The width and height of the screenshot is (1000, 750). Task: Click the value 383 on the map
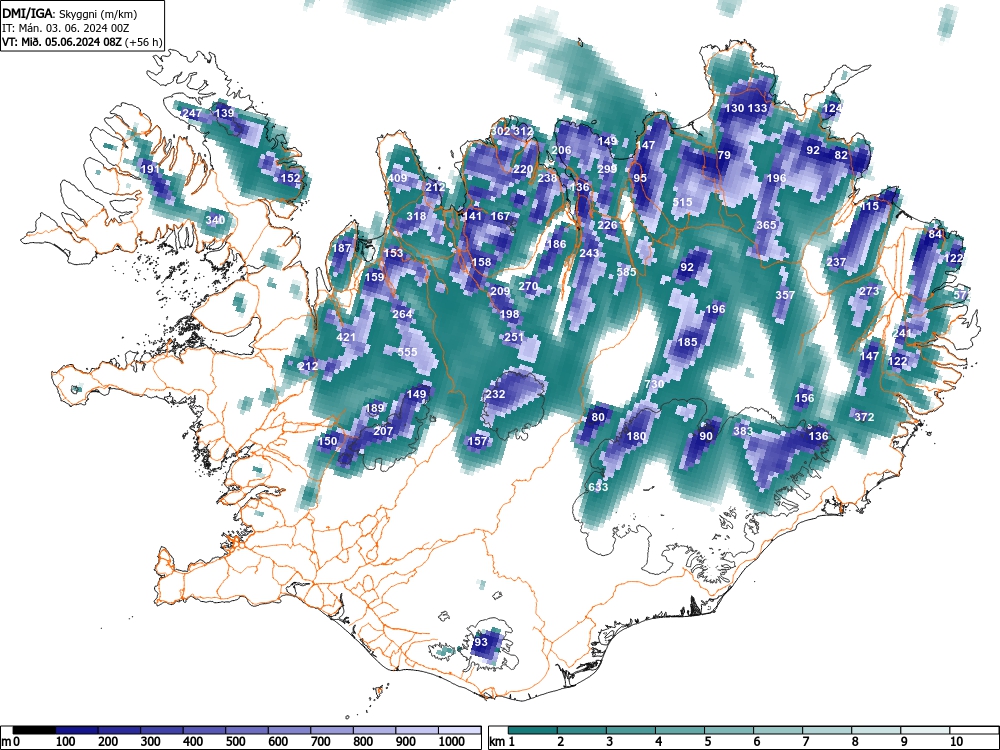point(743,431)
